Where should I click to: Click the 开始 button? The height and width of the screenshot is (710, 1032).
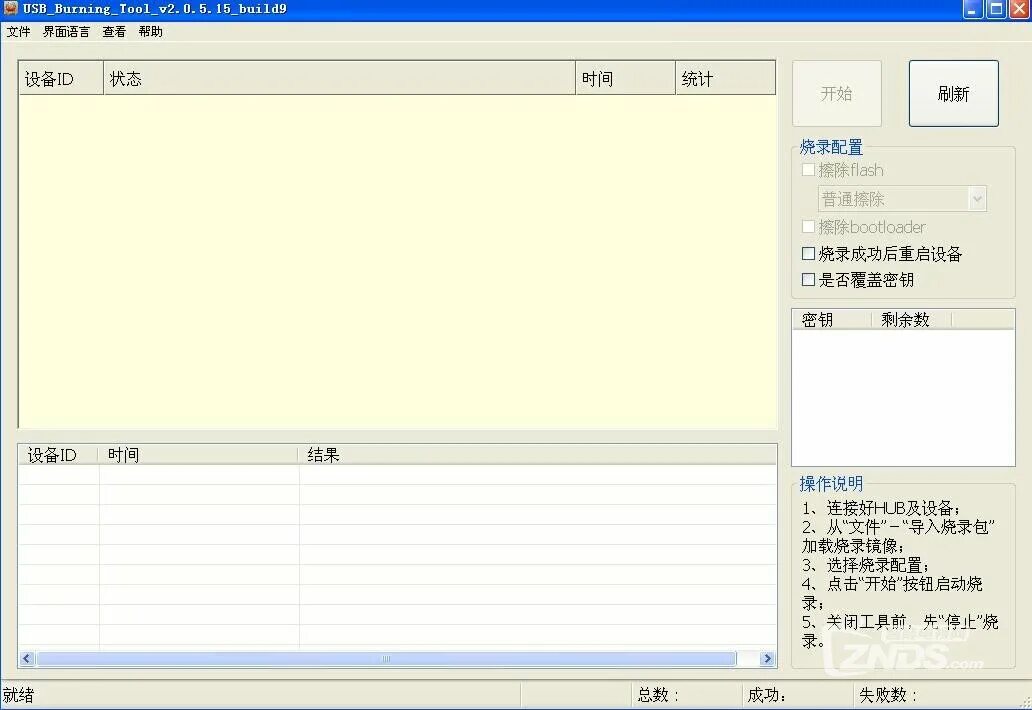point(837,93)
